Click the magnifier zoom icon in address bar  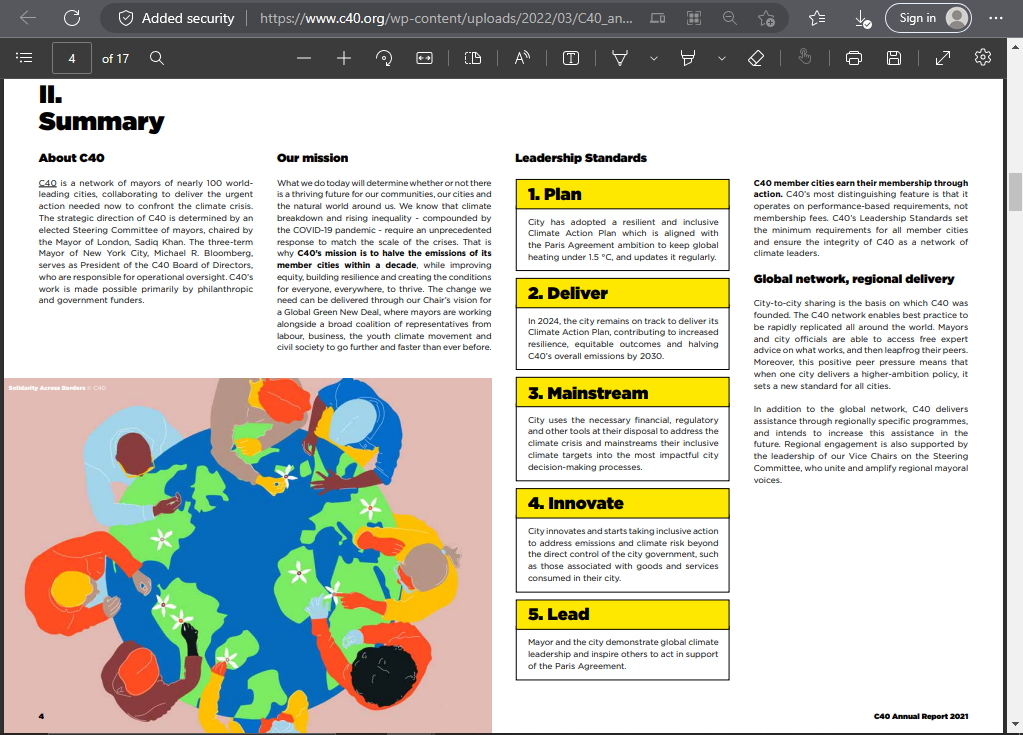[x=730, y=18]
